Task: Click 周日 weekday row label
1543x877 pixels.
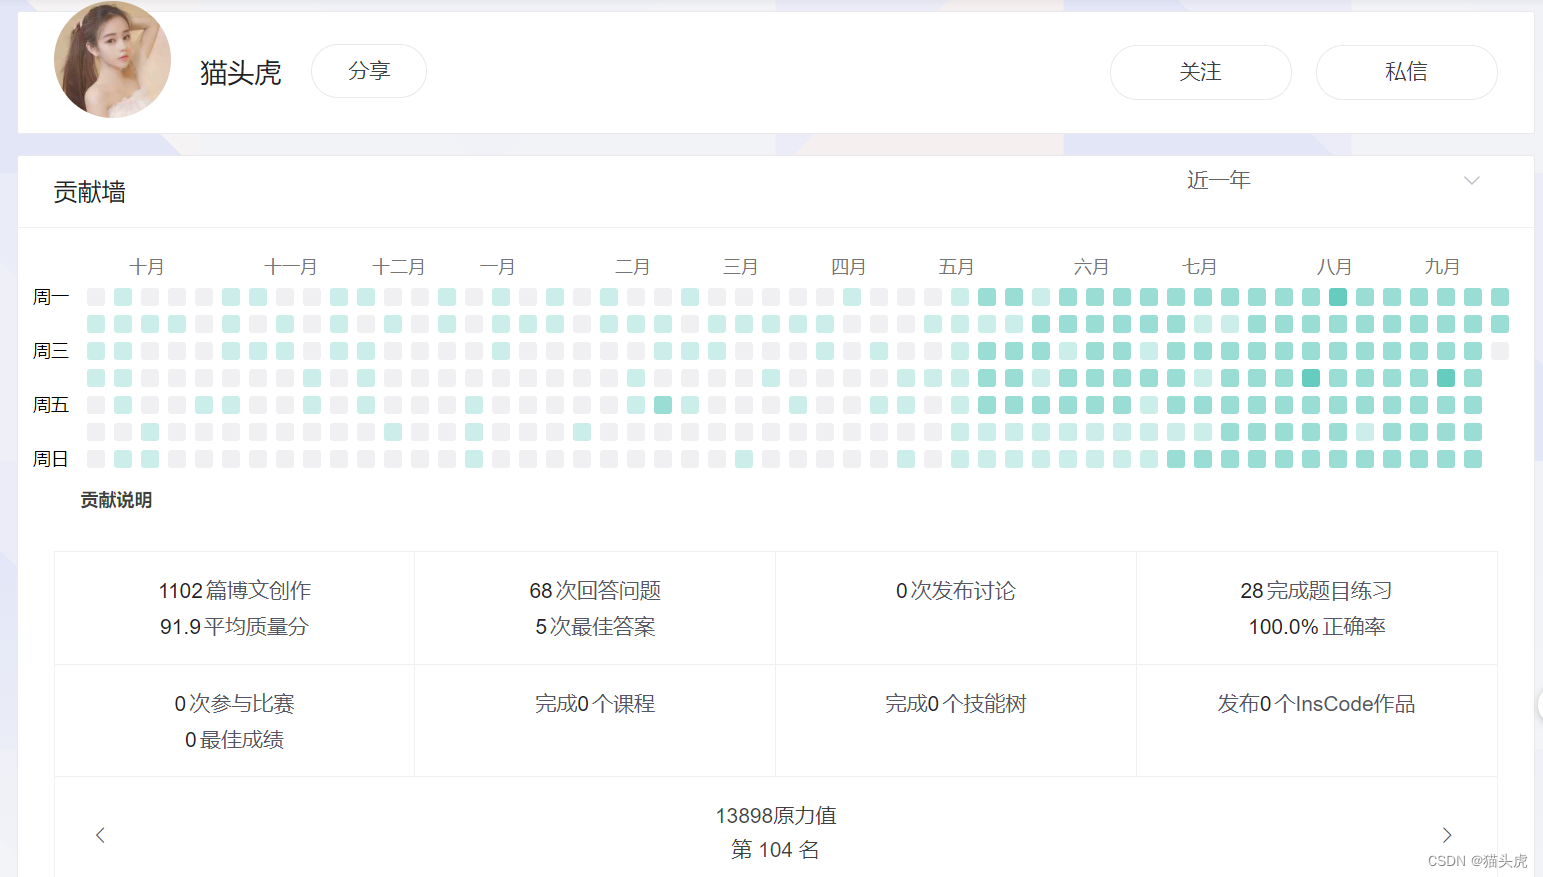Action: point(51,459)
